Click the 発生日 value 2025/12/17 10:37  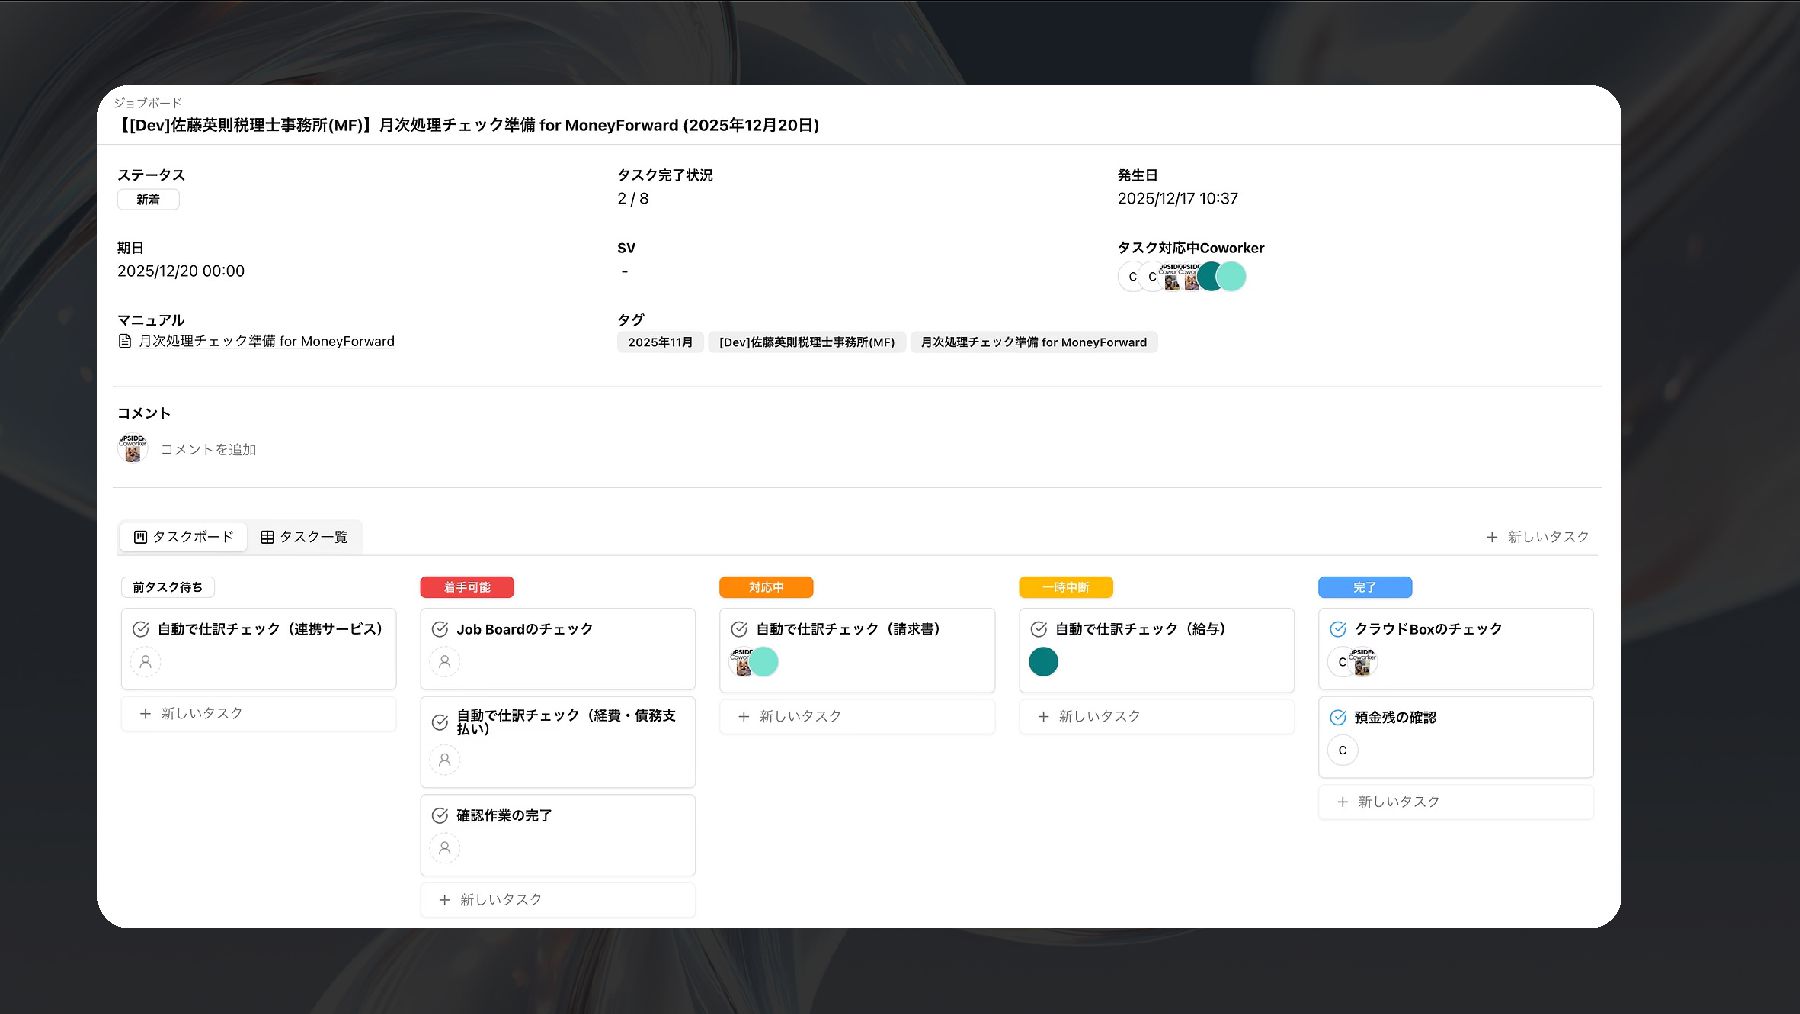(1178, 199)
